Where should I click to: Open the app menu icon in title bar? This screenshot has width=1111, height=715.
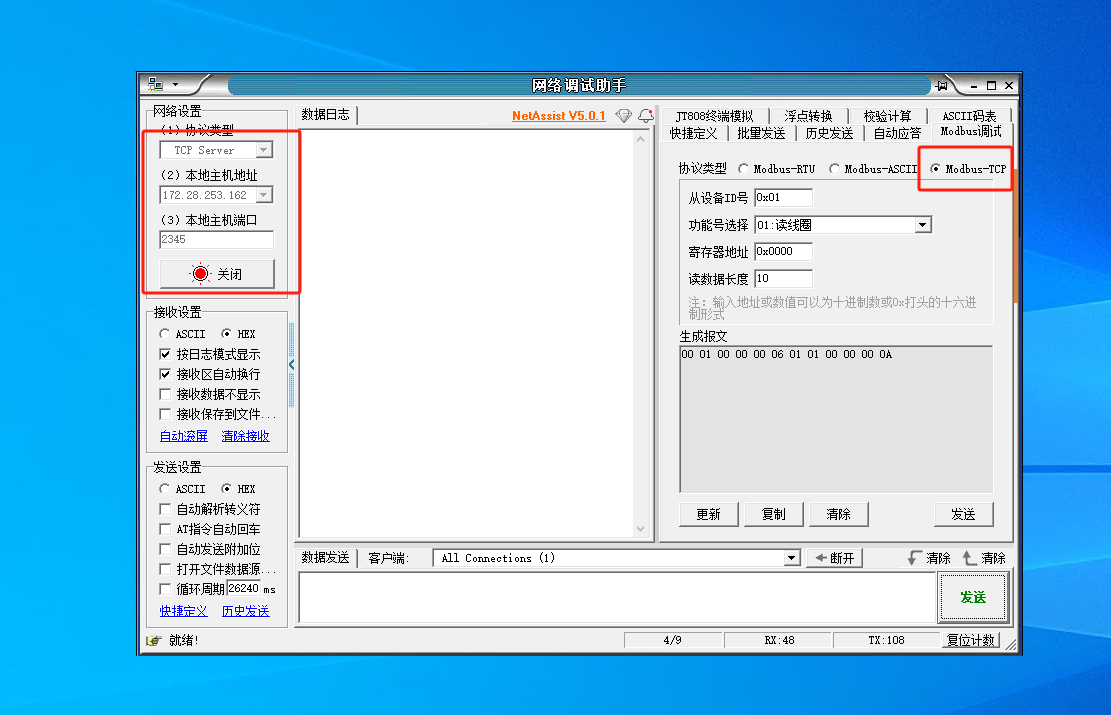point(155,85)
